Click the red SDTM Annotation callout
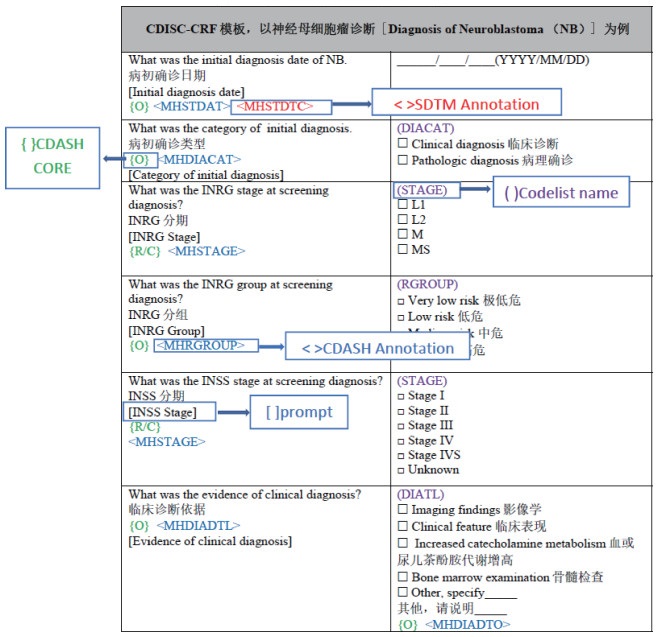This screenshot has width=664, height=637. (x=468, y=104)
